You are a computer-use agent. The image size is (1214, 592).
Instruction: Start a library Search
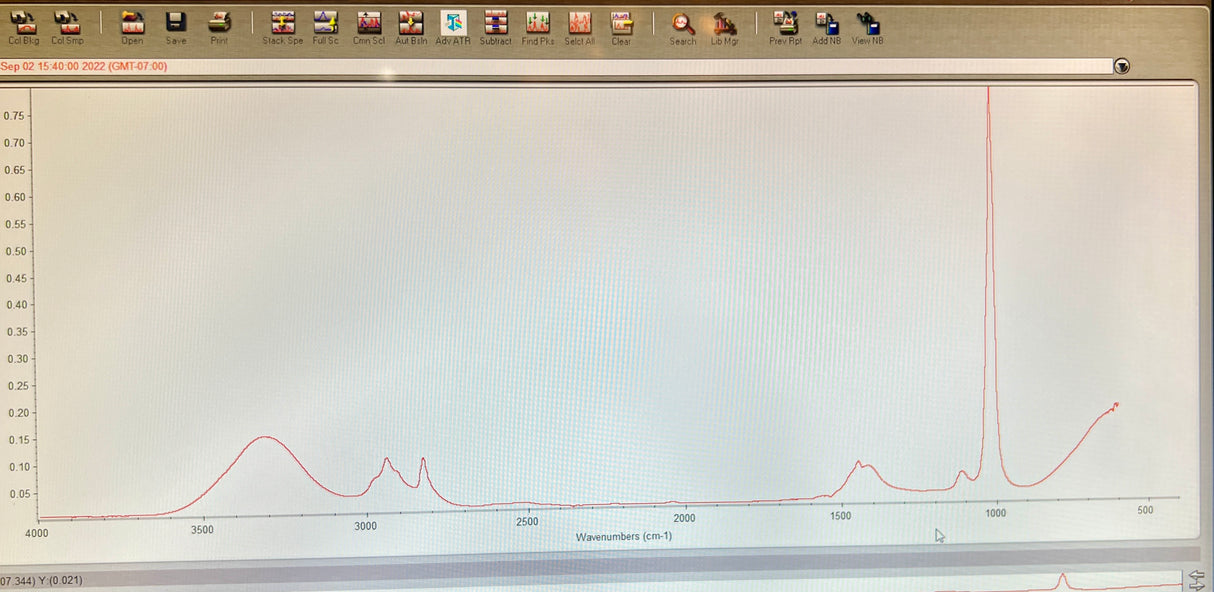(x=683, y=26)
